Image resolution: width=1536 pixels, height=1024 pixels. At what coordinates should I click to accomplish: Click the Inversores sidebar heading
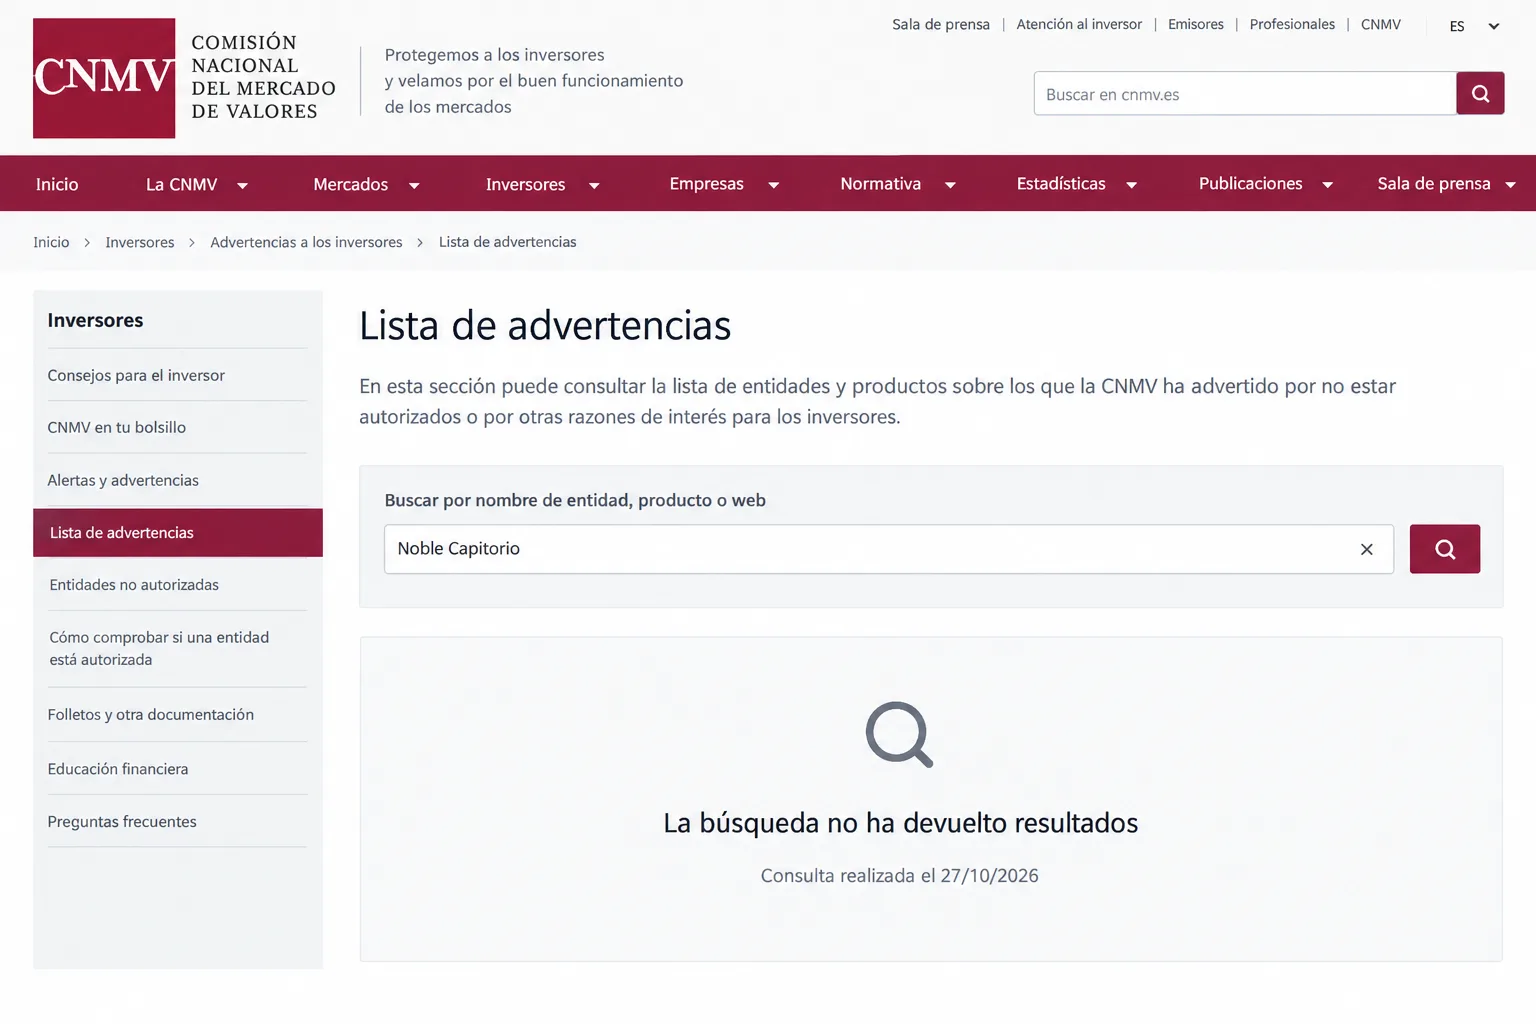click(x=95, y=320)
